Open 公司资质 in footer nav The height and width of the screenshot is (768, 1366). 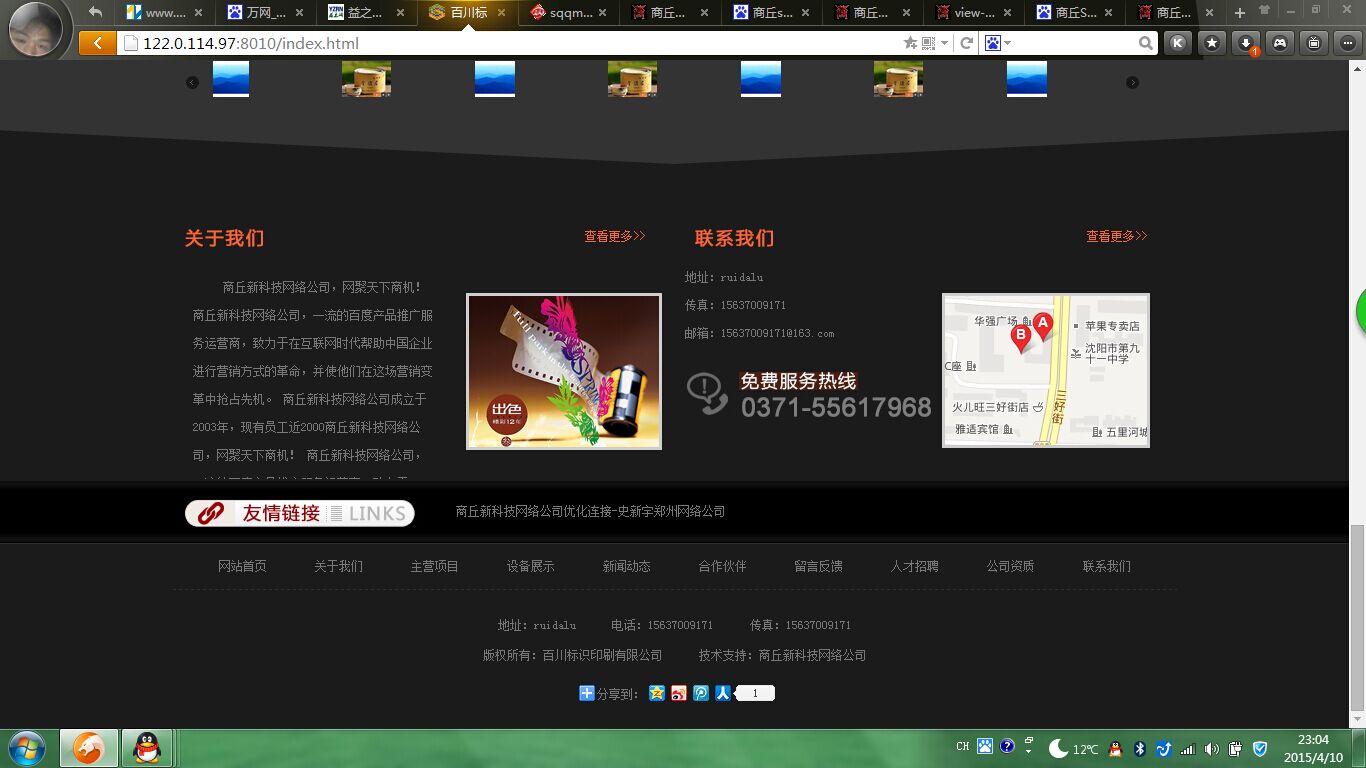pos(1010,566)
